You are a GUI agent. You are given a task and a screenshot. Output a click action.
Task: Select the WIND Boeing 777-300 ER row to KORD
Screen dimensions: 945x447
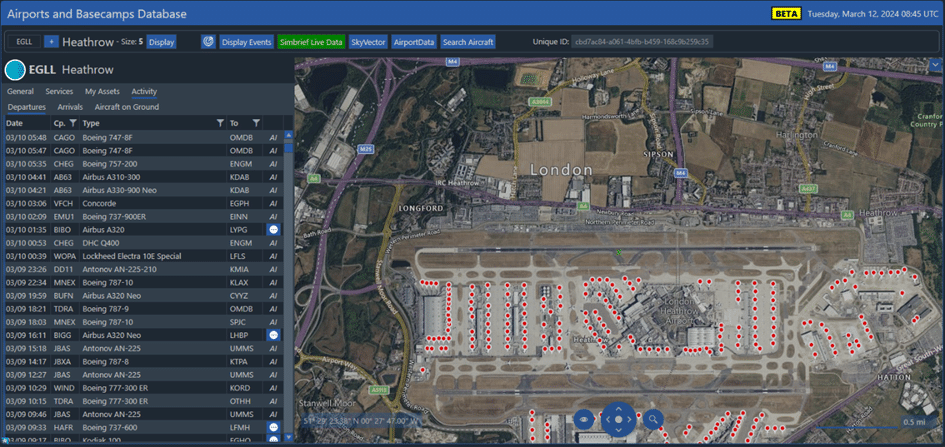(x=143, y=387)
